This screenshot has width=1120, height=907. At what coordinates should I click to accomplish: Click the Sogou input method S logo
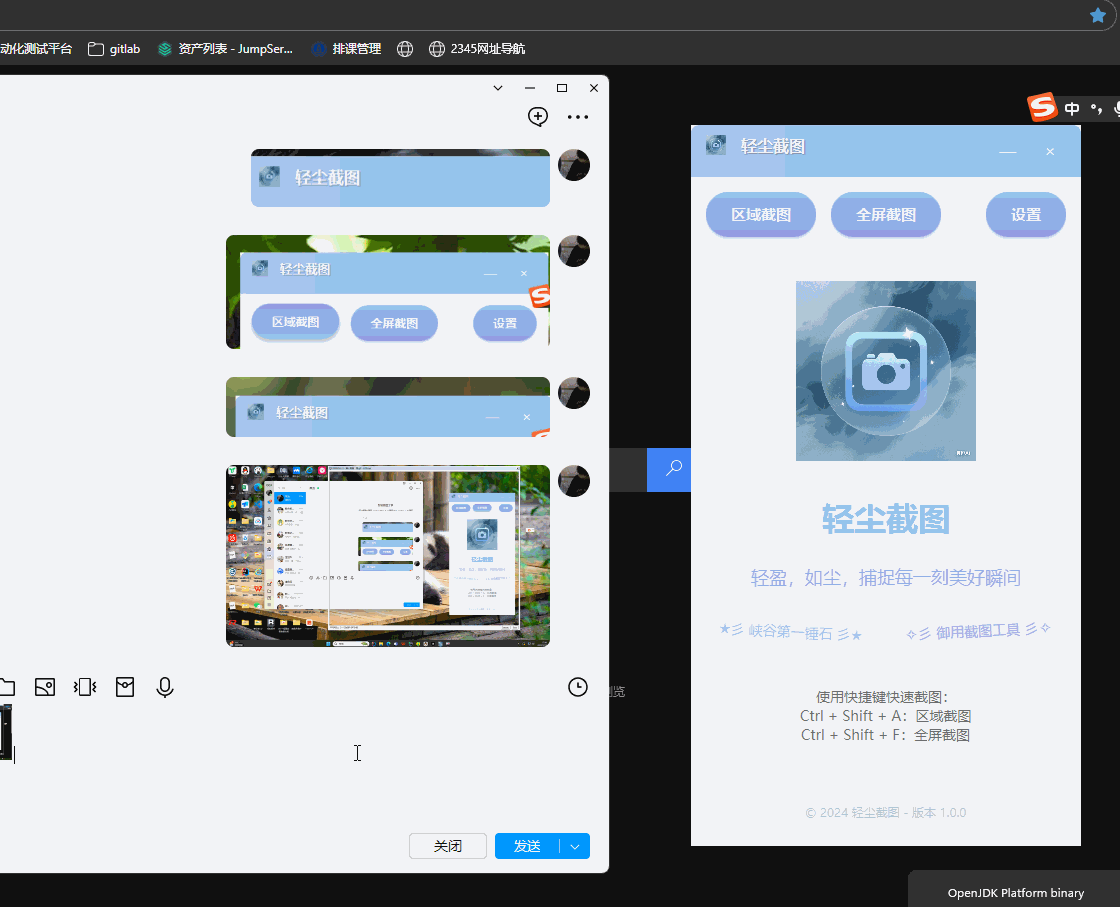[1042, 108]
